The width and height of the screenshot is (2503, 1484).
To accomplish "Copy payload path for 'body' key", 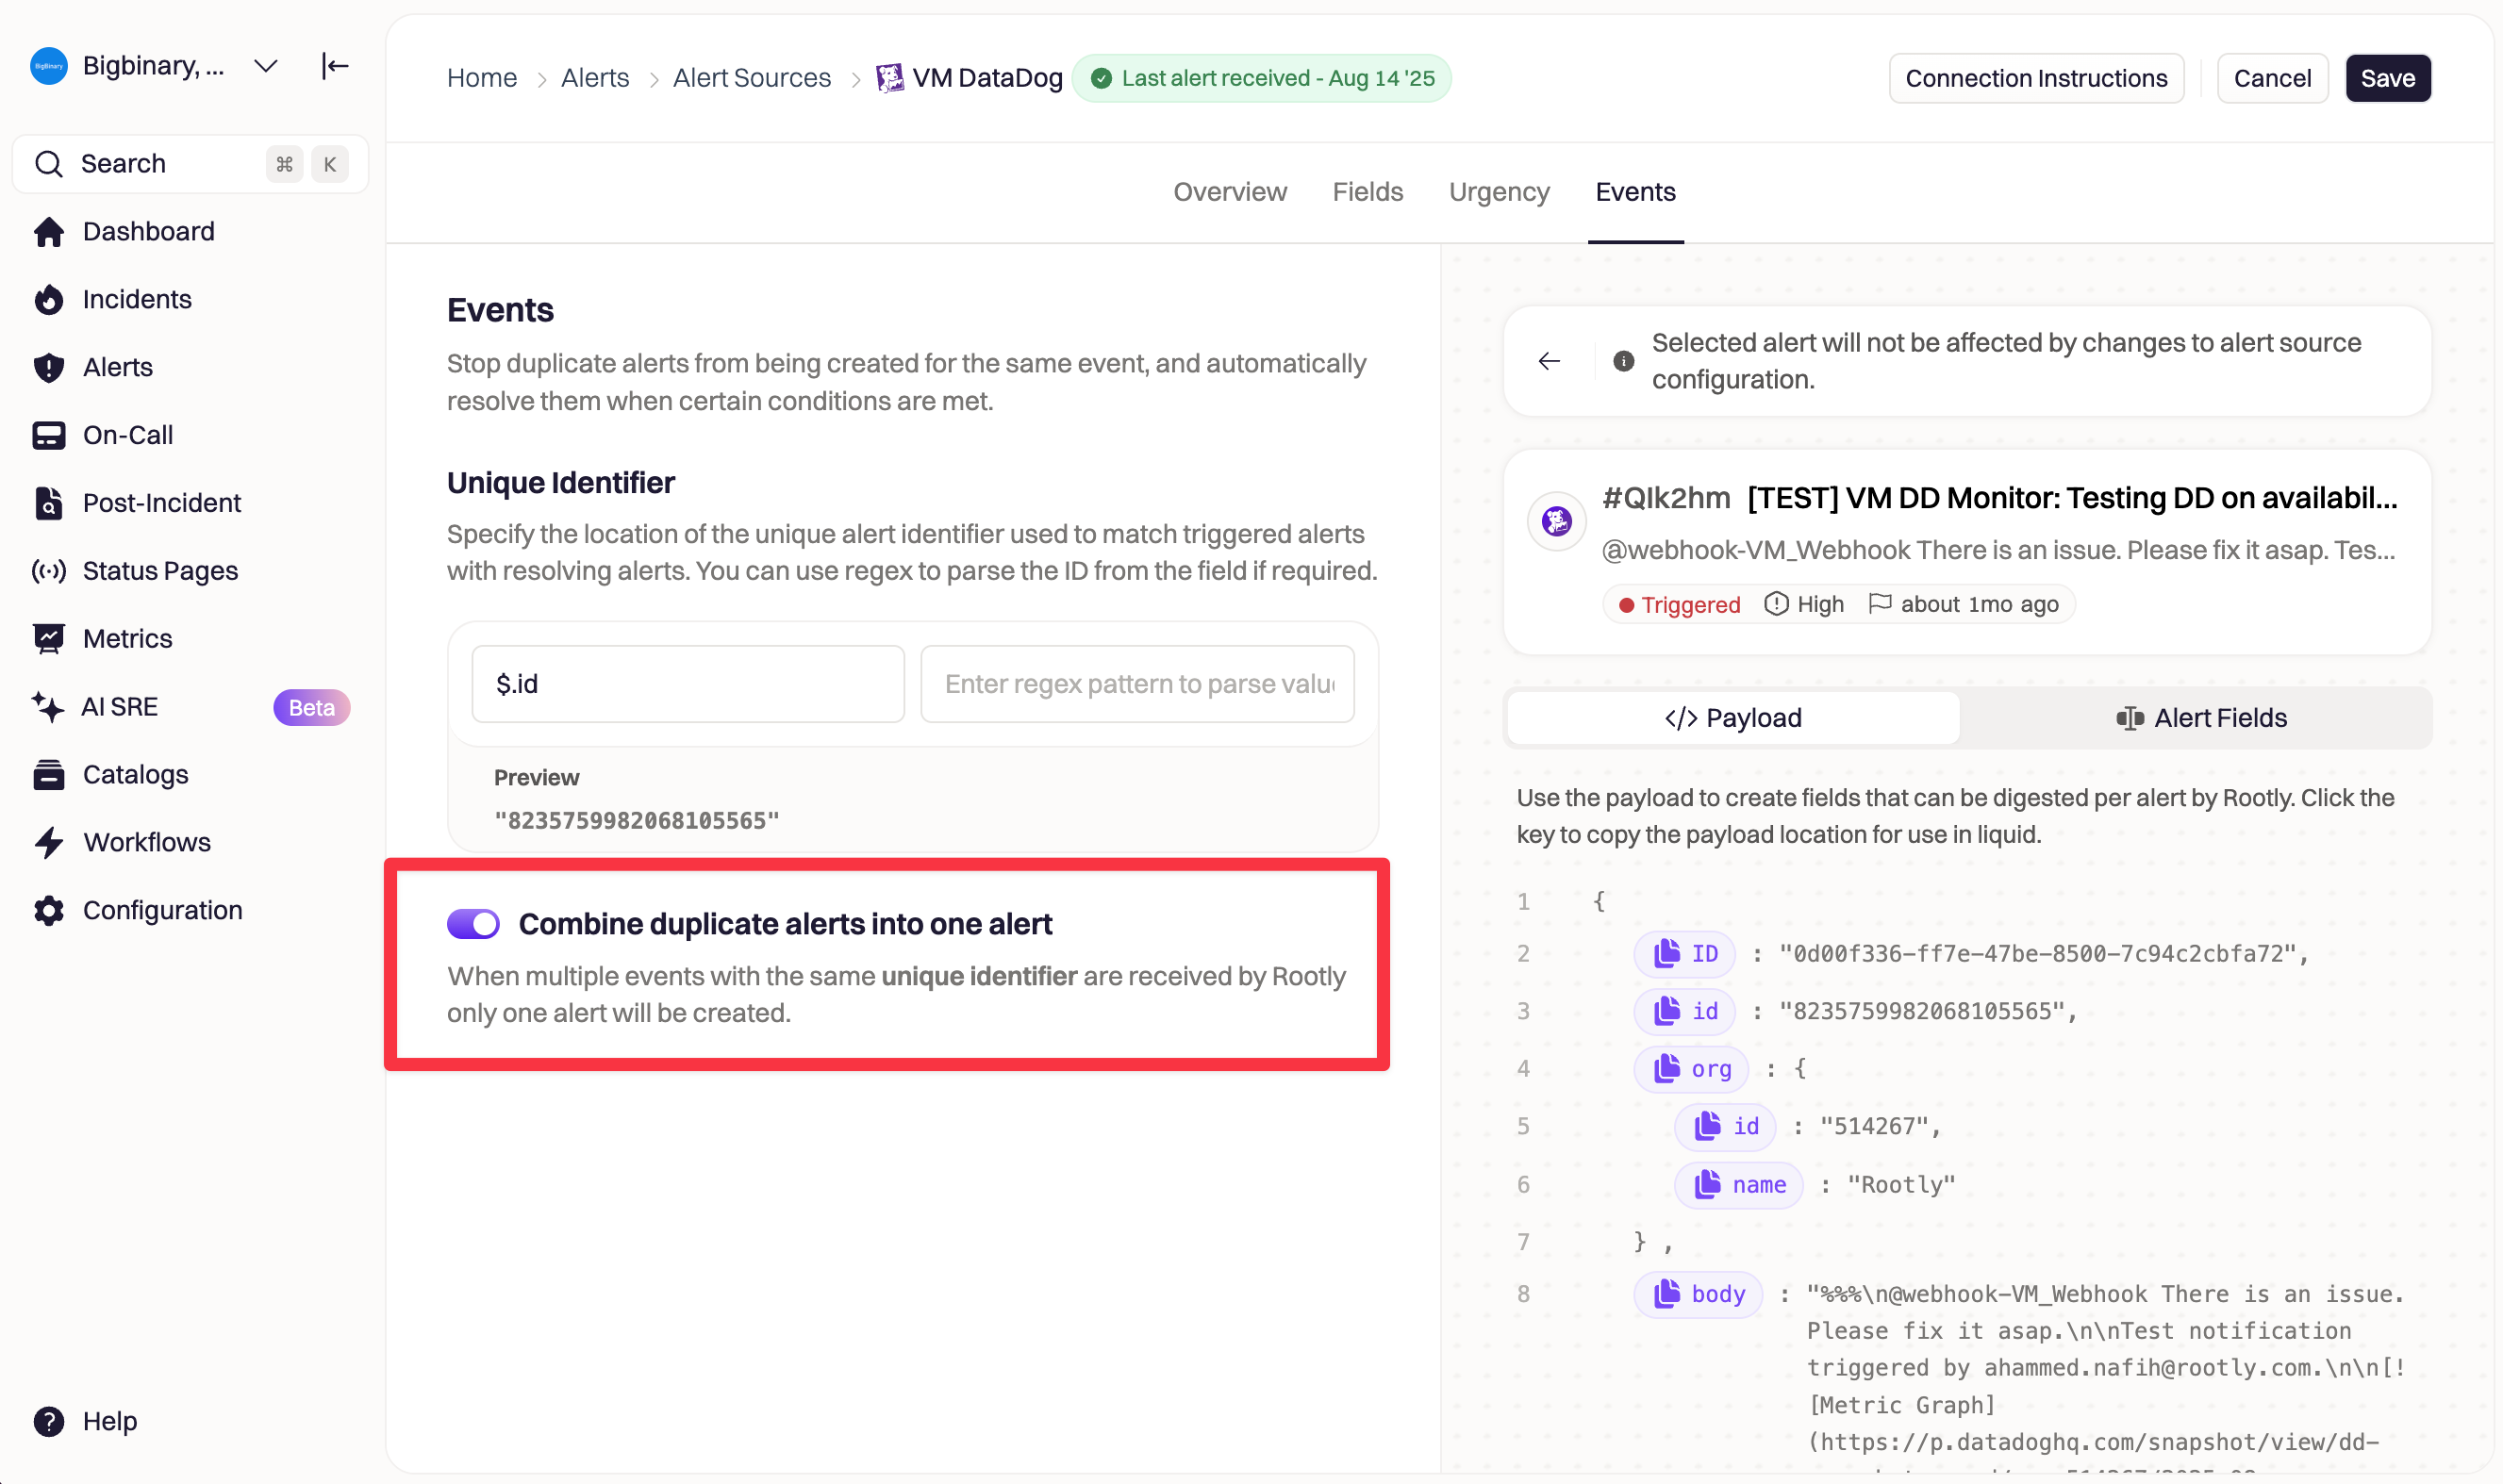I will (x=1698, y=1294).
